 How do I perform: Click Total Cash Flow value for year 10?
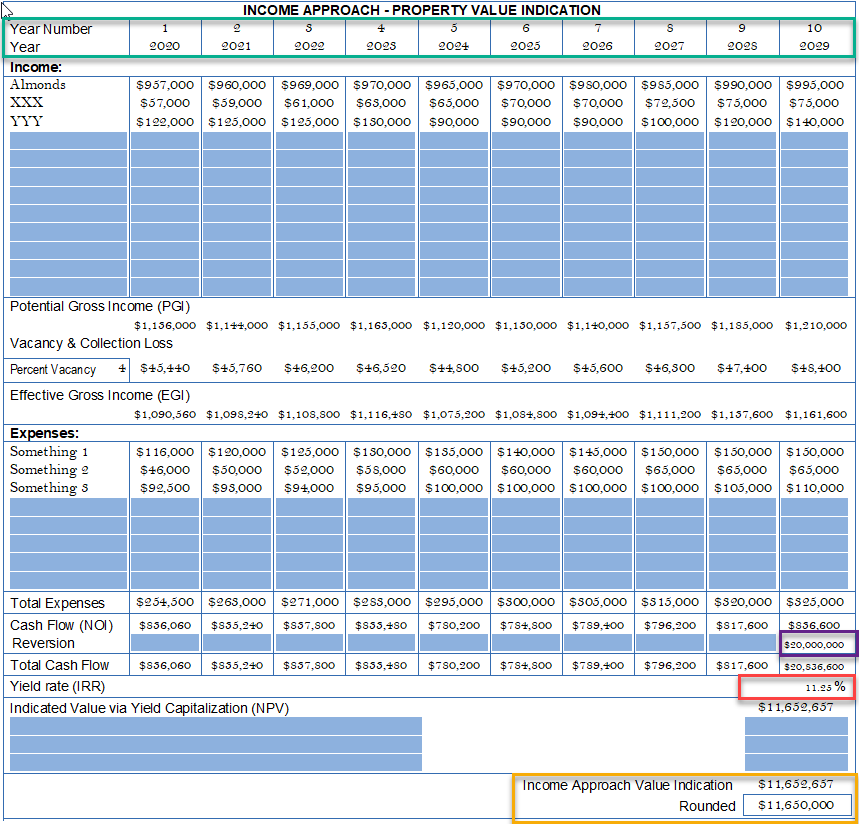tap(815, 665)
